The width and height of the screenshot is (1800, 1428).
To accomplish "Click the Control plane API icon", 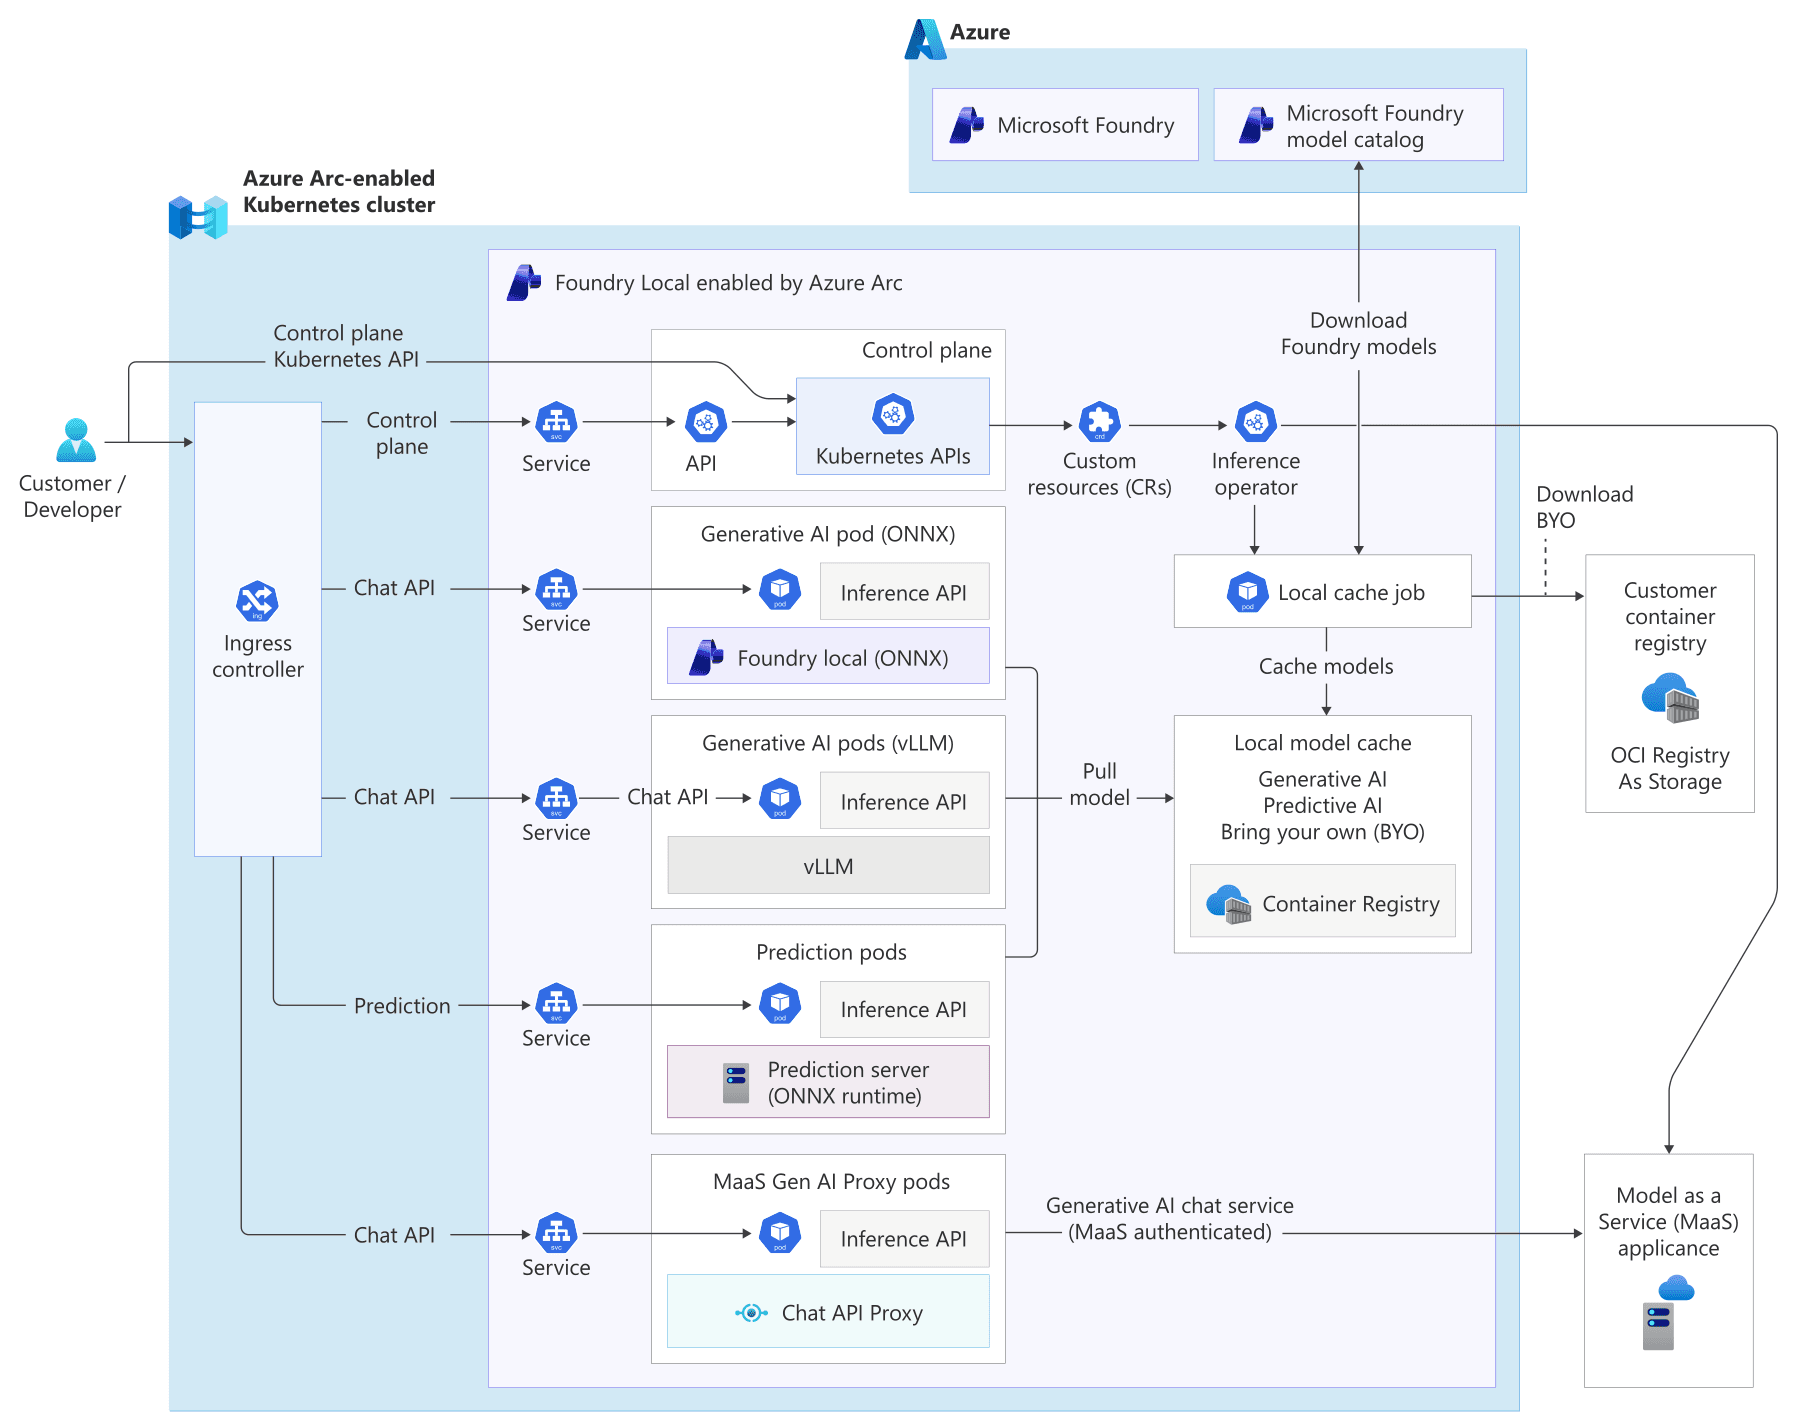I will (705, 422).
